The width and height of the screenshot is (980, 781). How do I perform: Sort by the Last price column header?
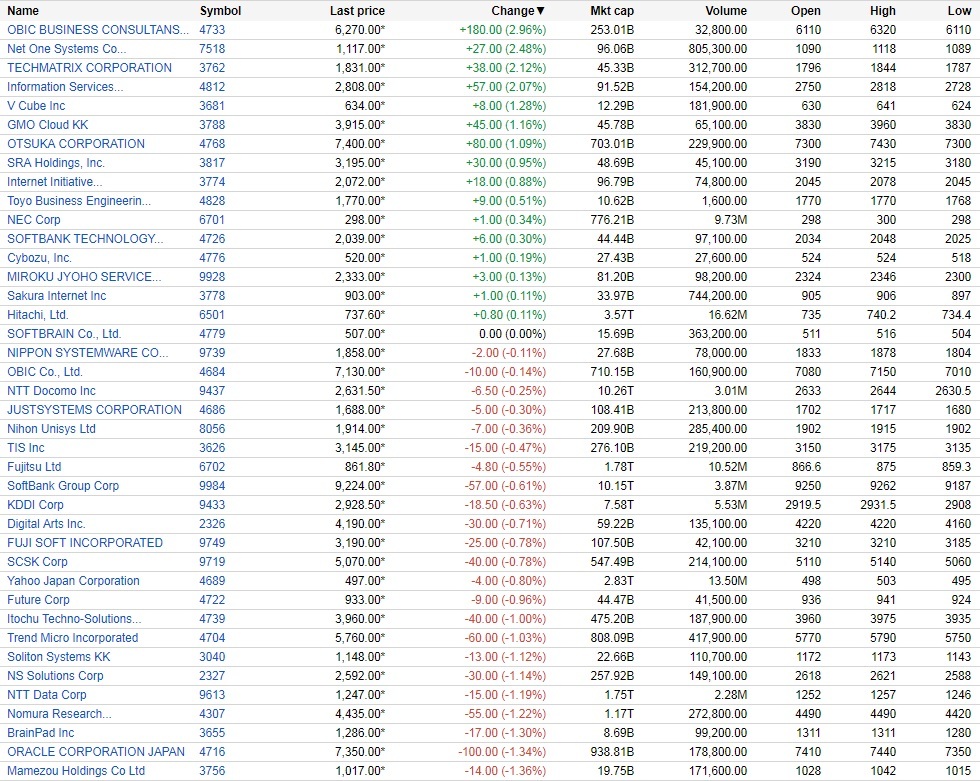(x=357, y=11)
